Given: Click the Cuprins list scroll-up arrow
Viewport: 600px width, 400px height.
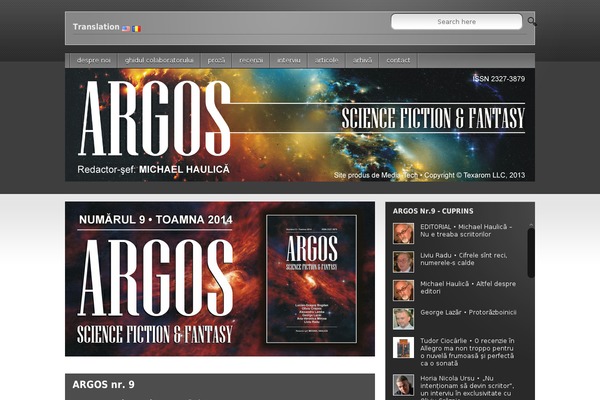Looking at the screenshot, I should (531, 225).
